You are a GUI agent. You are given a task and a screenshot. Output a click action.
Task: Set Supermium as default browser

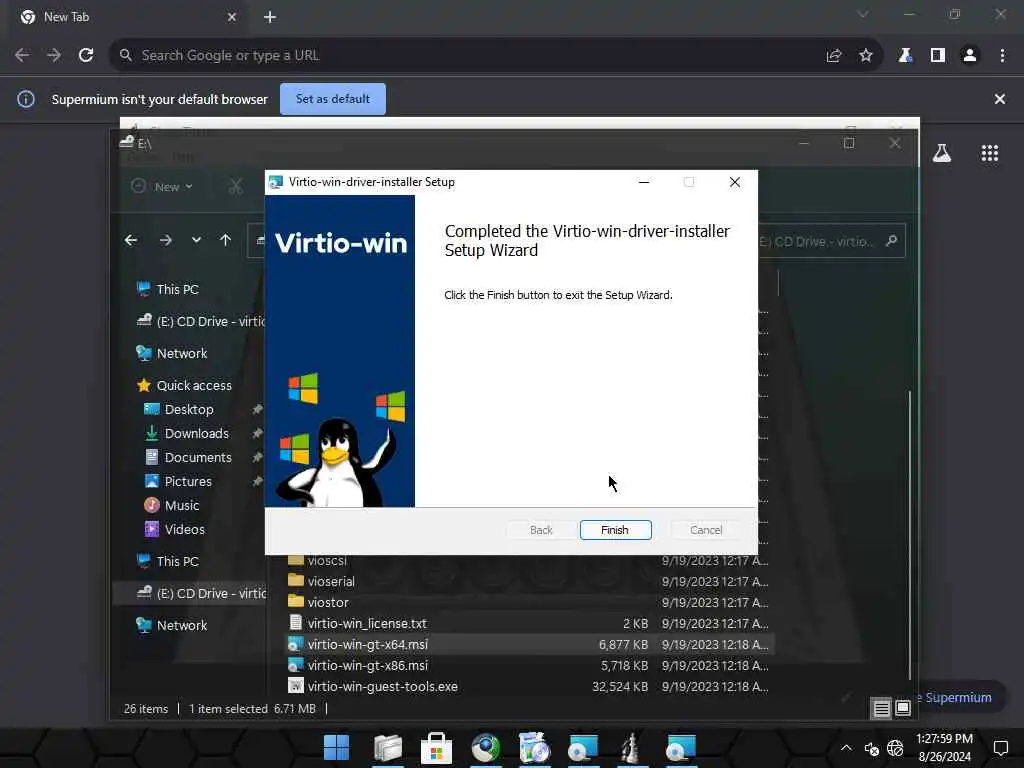(x=332, y=99)
